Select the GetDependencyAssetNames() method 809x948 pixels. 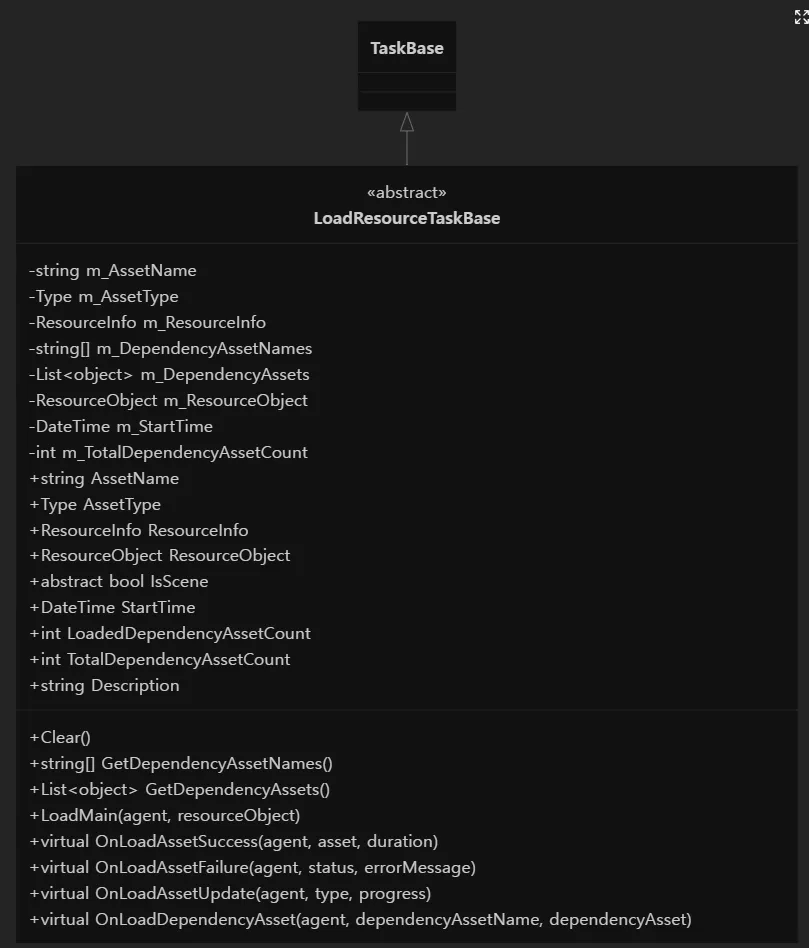(x=181, y=763)
